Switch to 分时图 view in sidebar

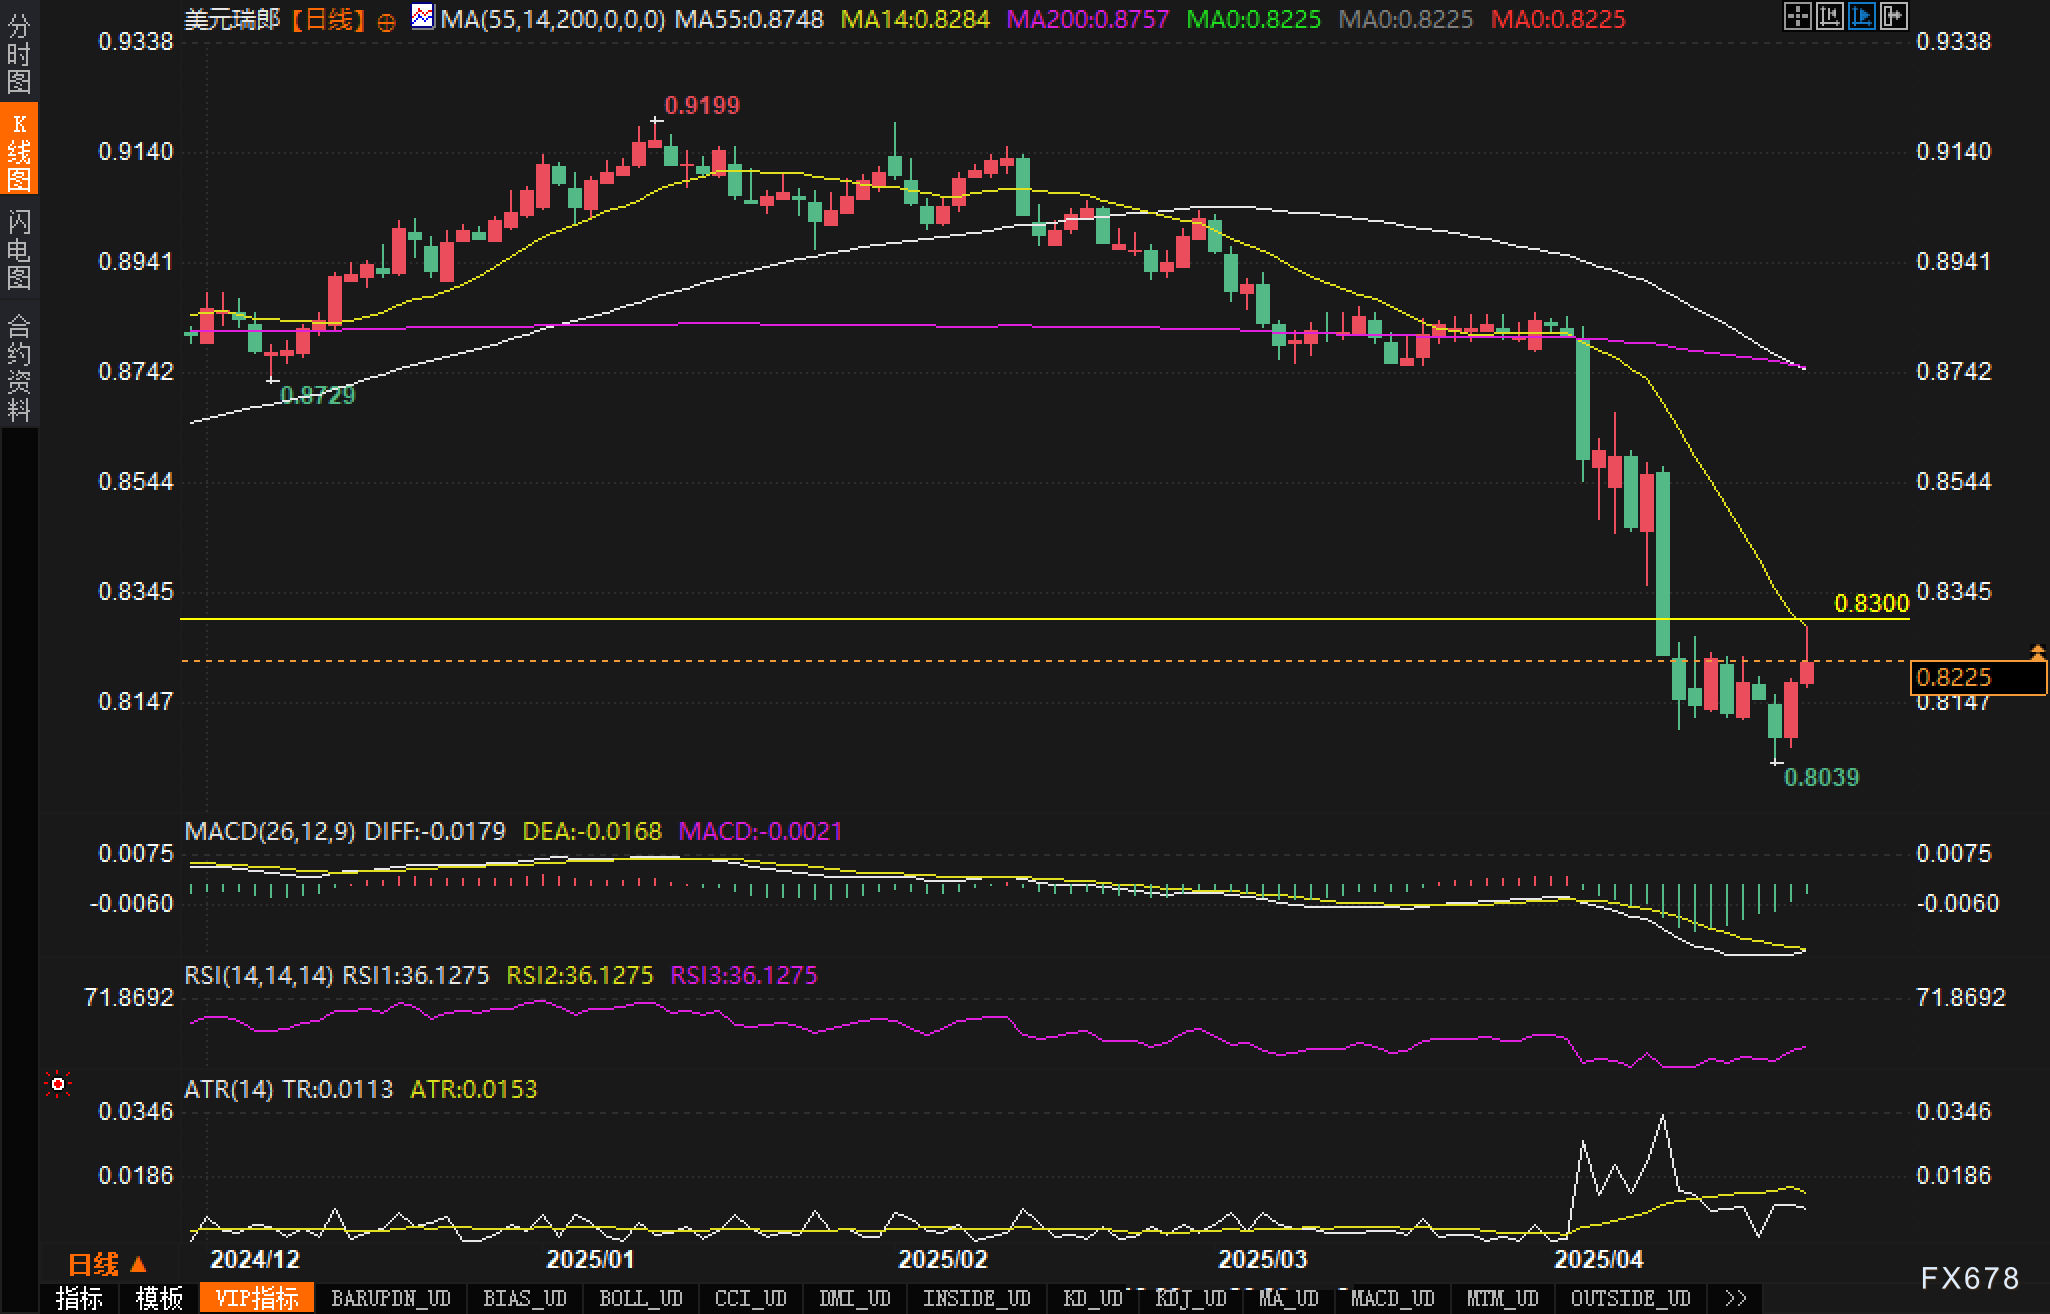click(19, 54)
